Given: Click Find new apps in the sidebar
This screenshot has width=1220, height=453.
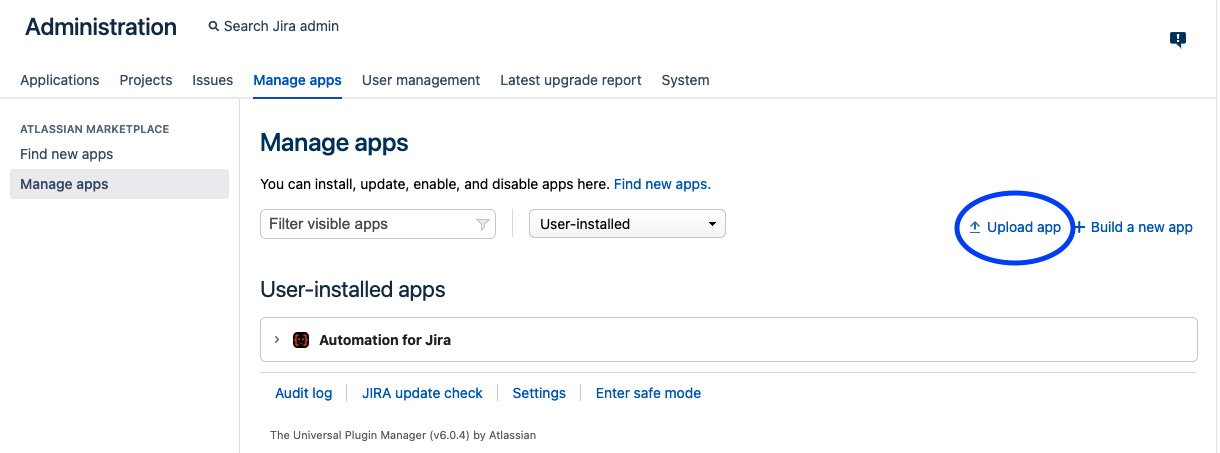Looking at the screenshot, I should coord(67,154).
